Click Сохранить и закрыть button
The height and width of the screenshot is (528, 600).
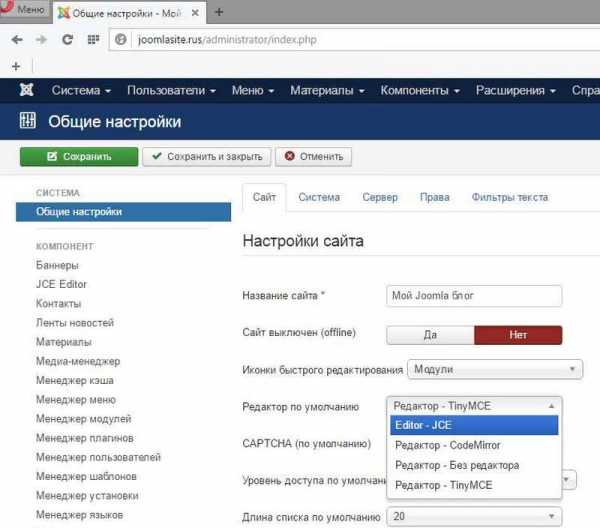[207, 156]
